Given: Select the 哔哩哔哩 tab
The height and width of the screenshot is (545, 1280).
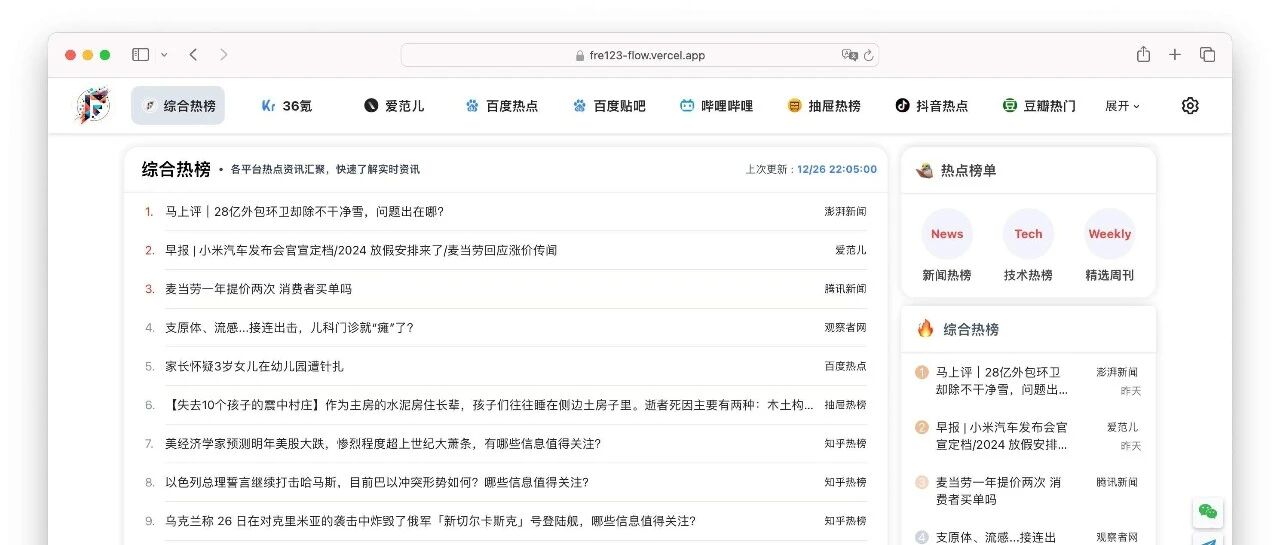Looking at the screenshot, I should (x=716, y=106).
